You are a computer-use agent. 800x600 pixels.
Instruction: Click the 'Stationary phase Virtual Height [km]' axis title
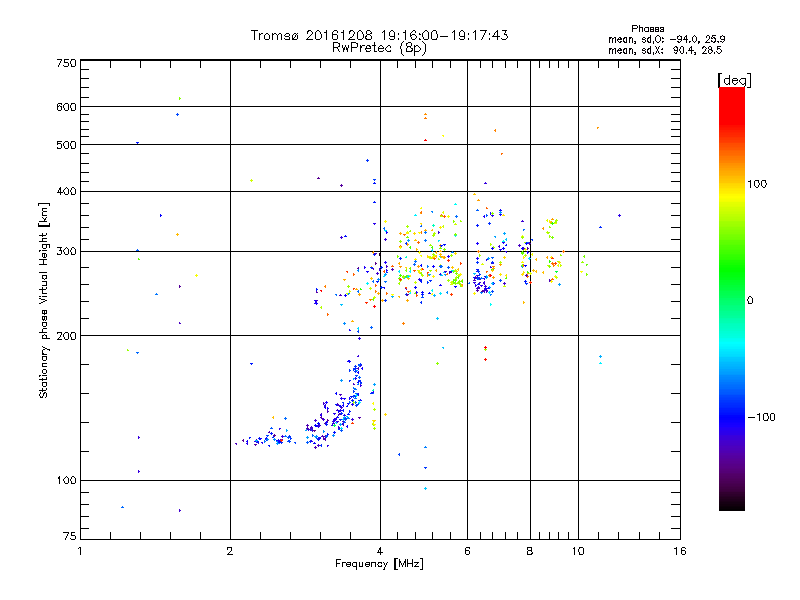[44, 300]
